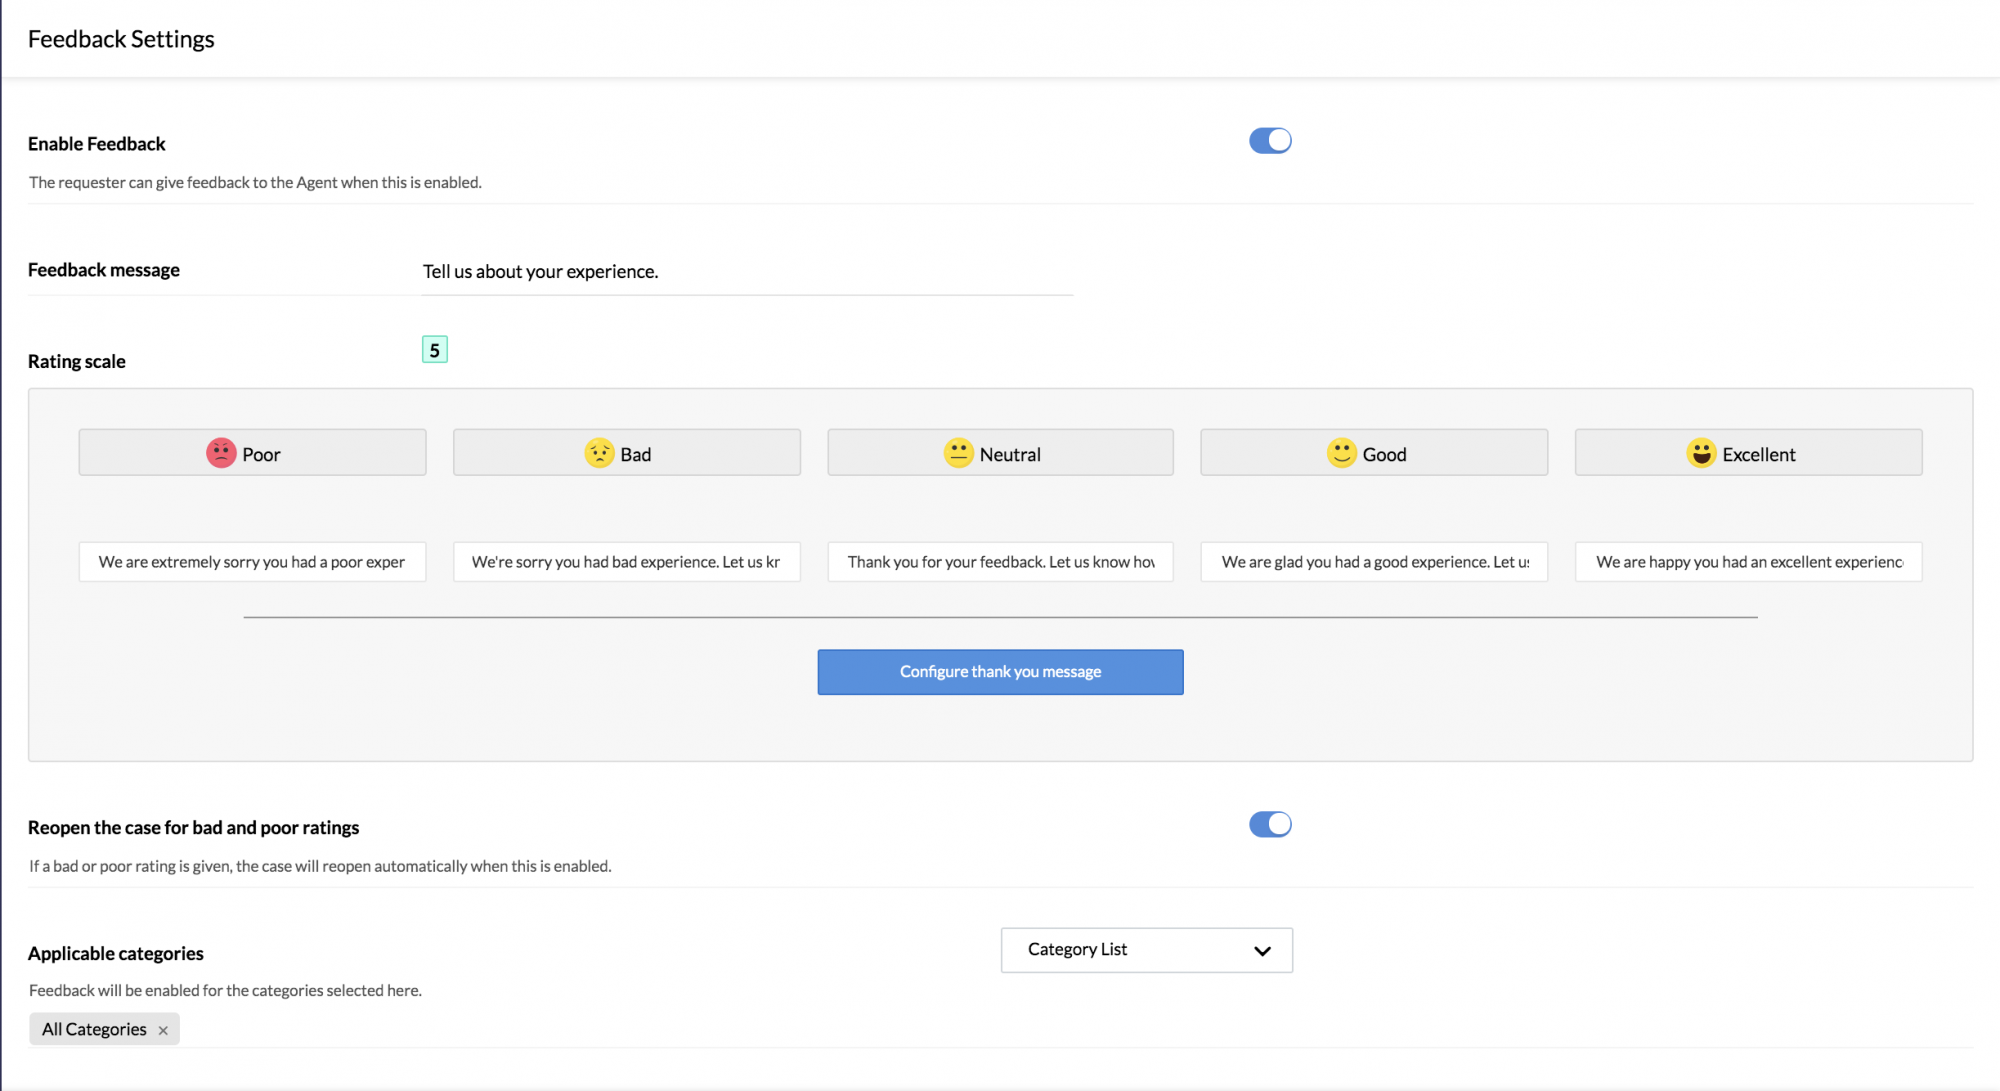Viewport: 2000px width, 1091px height.
Task: Click the case will reopen automatically description
Action: (x=320, y=867)
